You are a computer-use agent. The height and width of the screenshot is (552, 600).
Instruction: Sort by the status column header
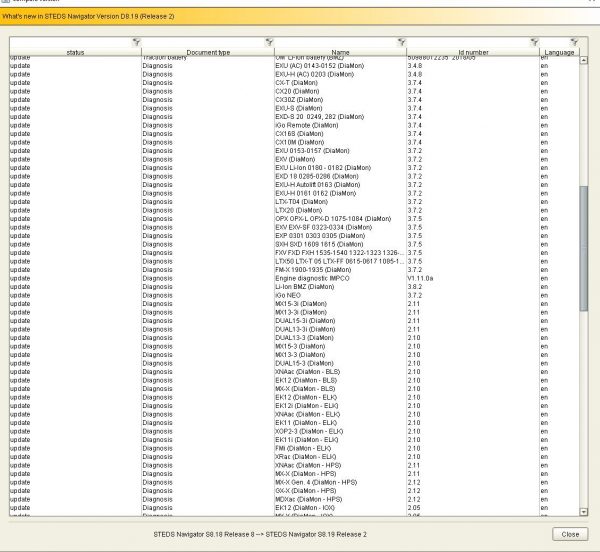(75, 52)
